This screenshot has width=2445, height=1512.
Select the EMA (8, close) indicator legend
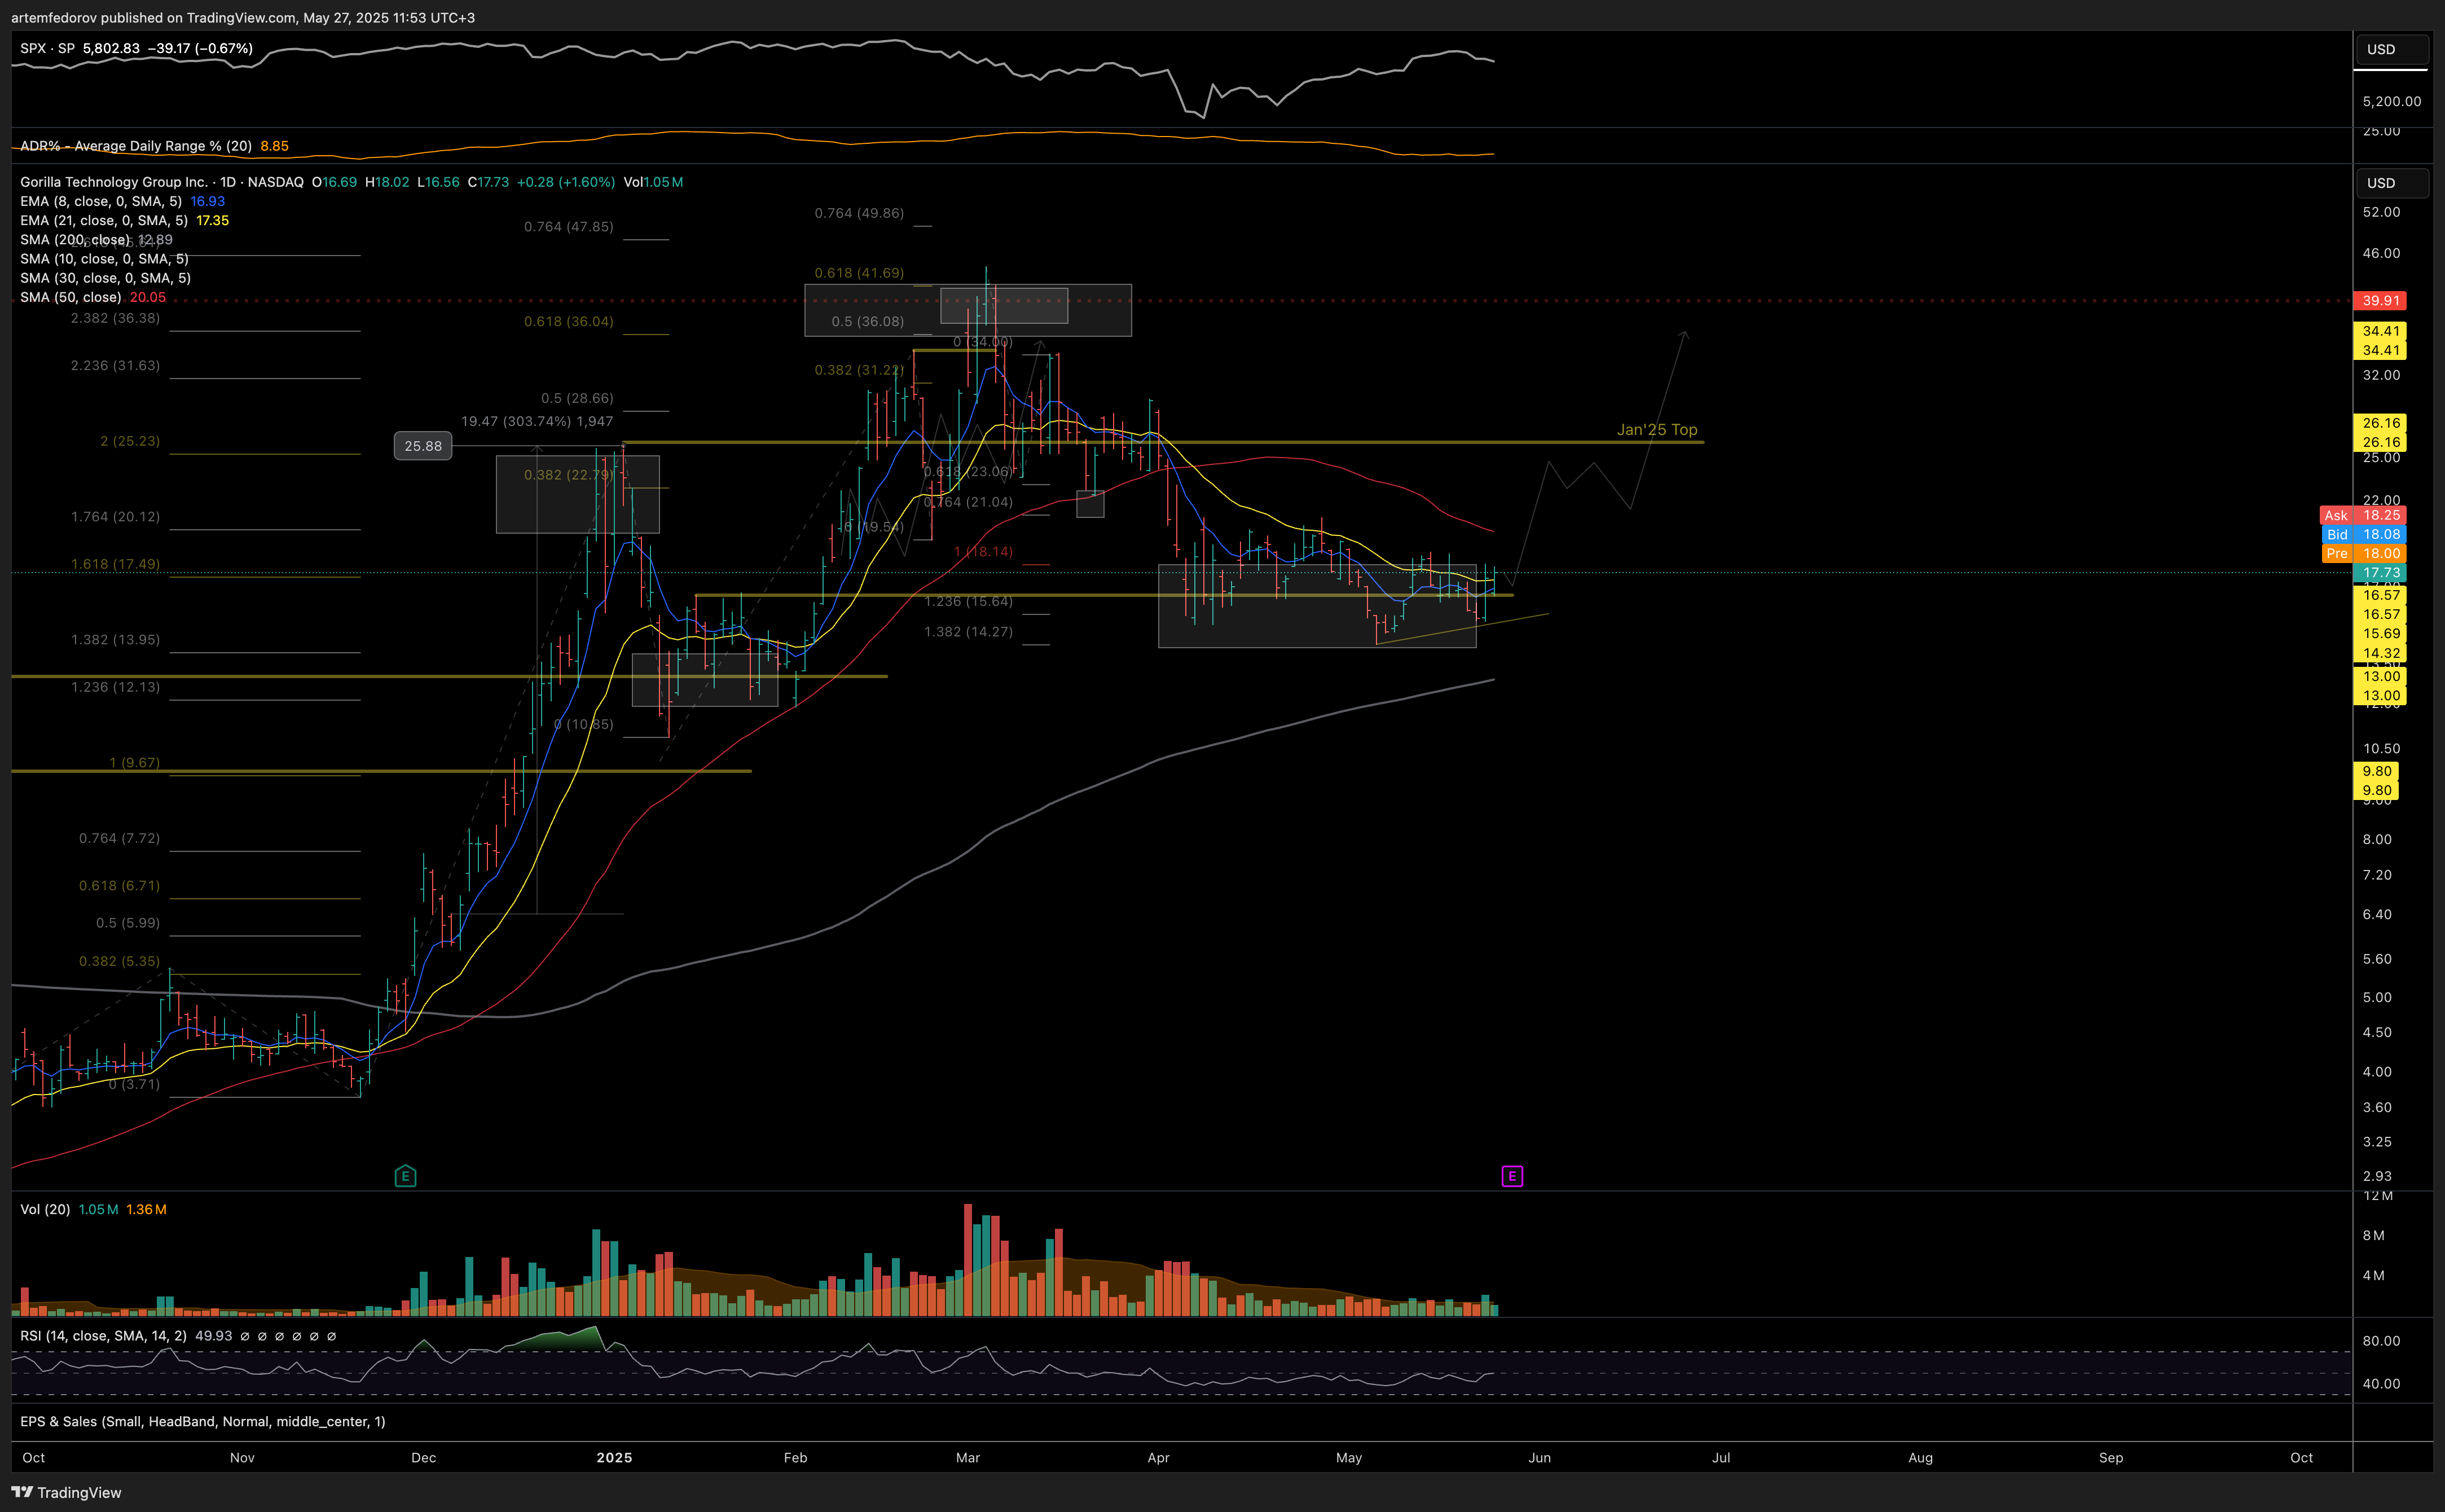[x=101, y=201]
